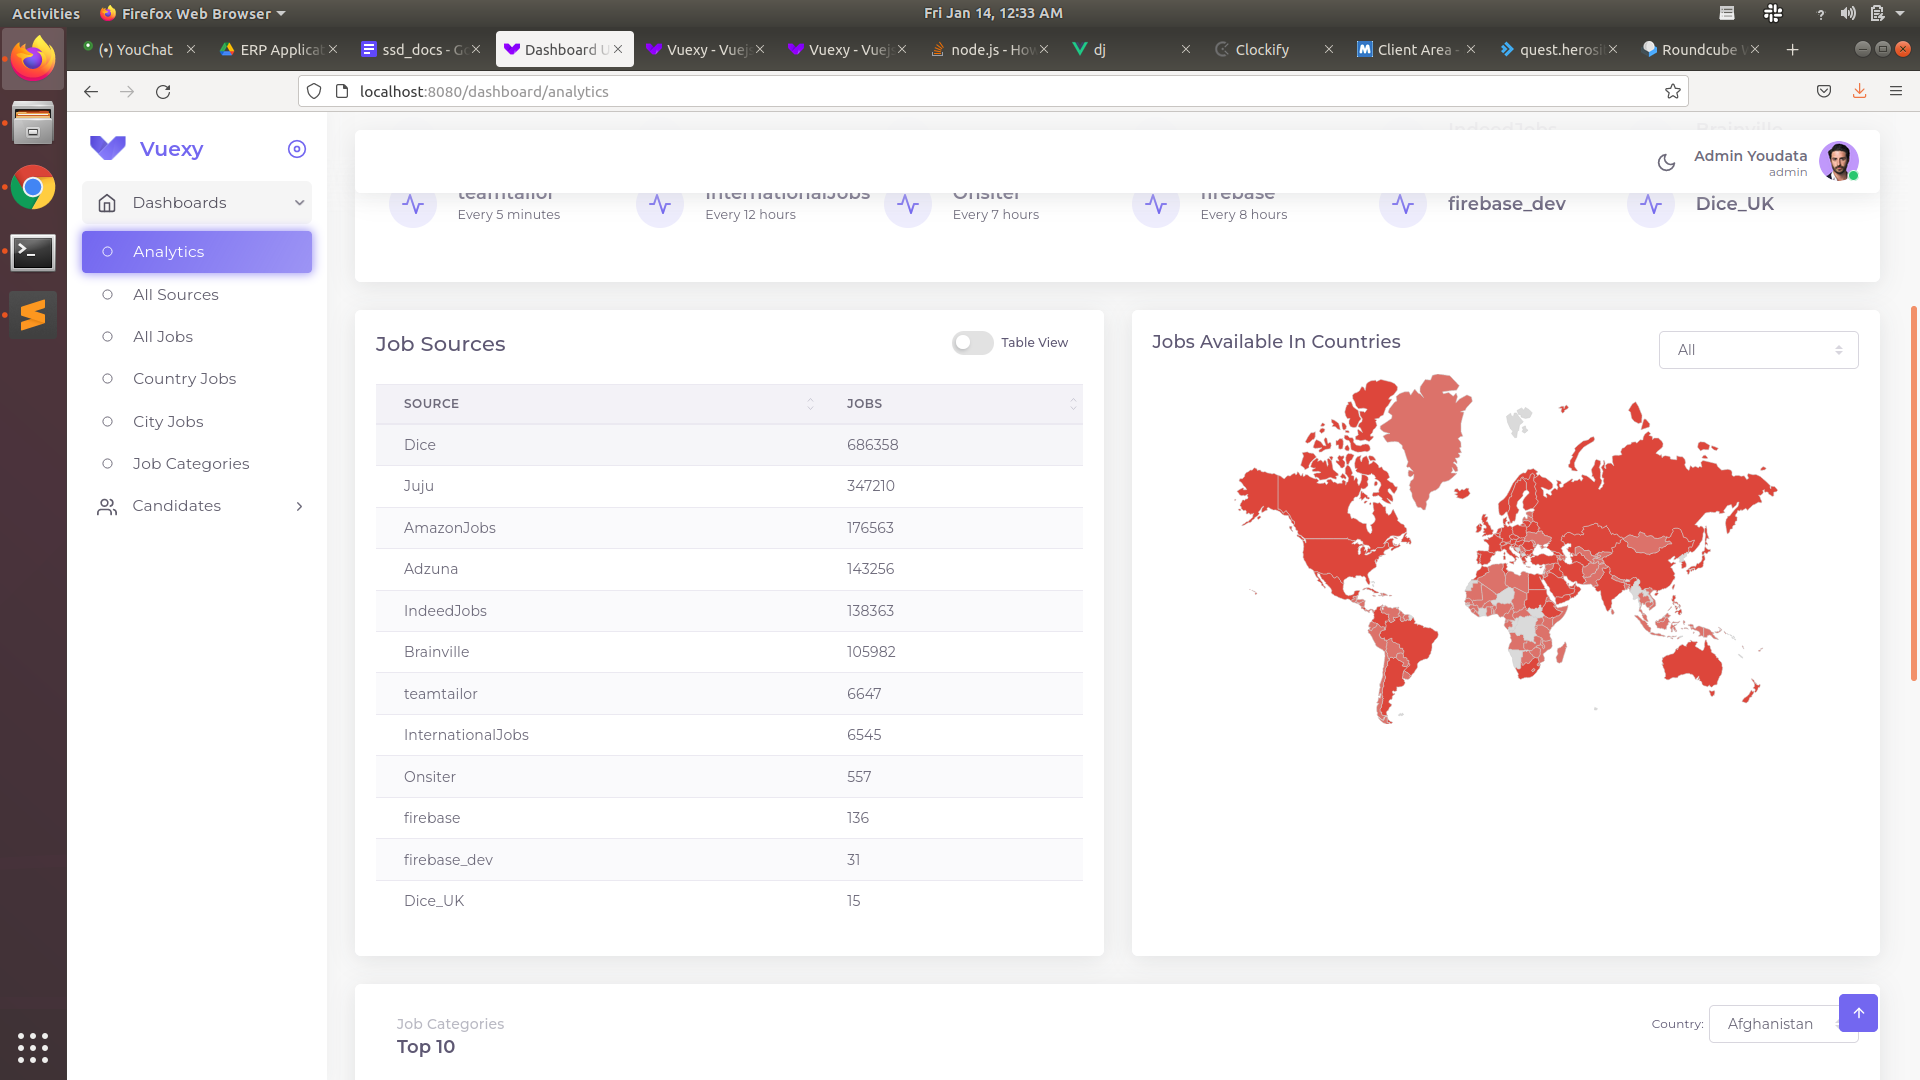Select the Brainville source row
The width and height of the screenshot is (1920, 1080).
click(729, 652)
